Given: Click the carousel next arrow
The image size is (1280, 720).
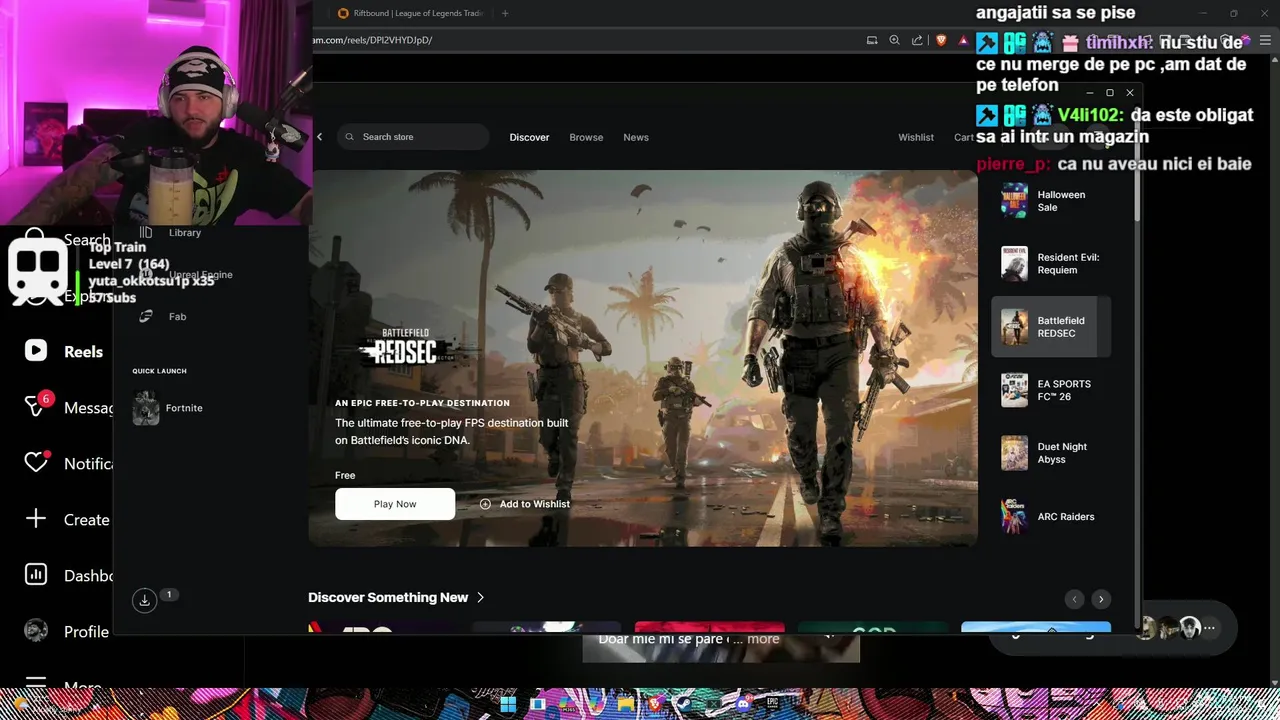Looking at the screenshot, I should point(1101,599).
